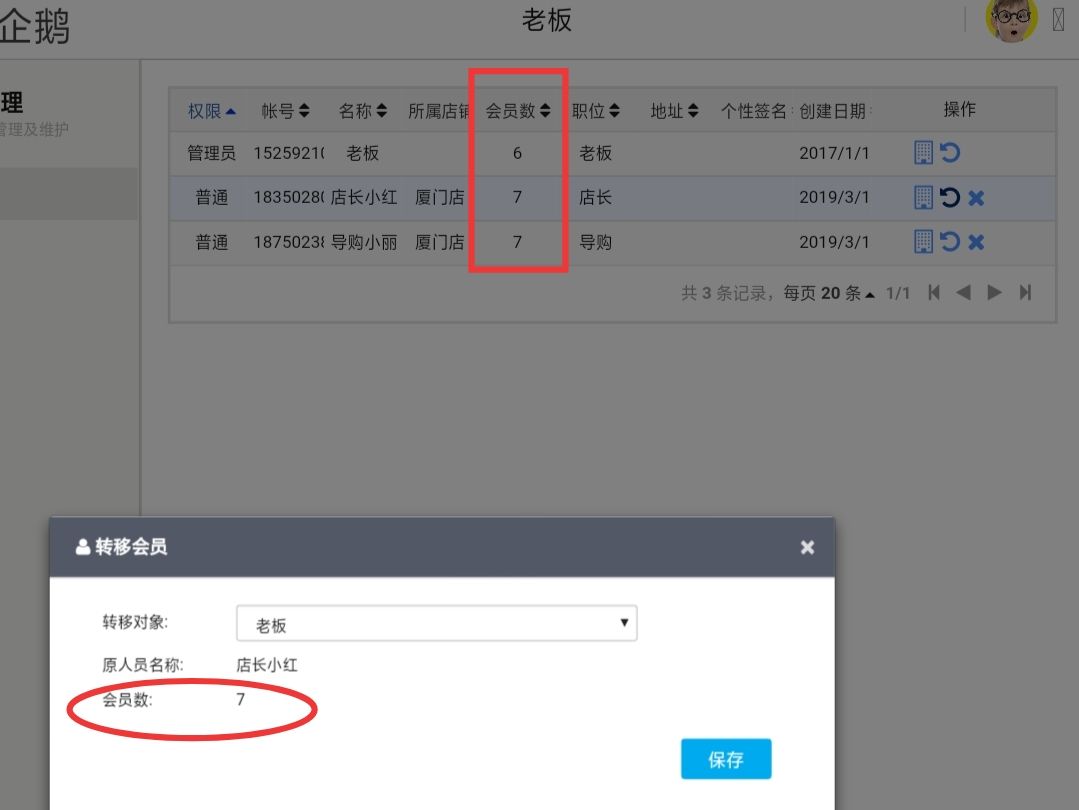Delete the 导购小丽 account
1079x810 pixels.
pyautogui.click(x=976, y=242)
